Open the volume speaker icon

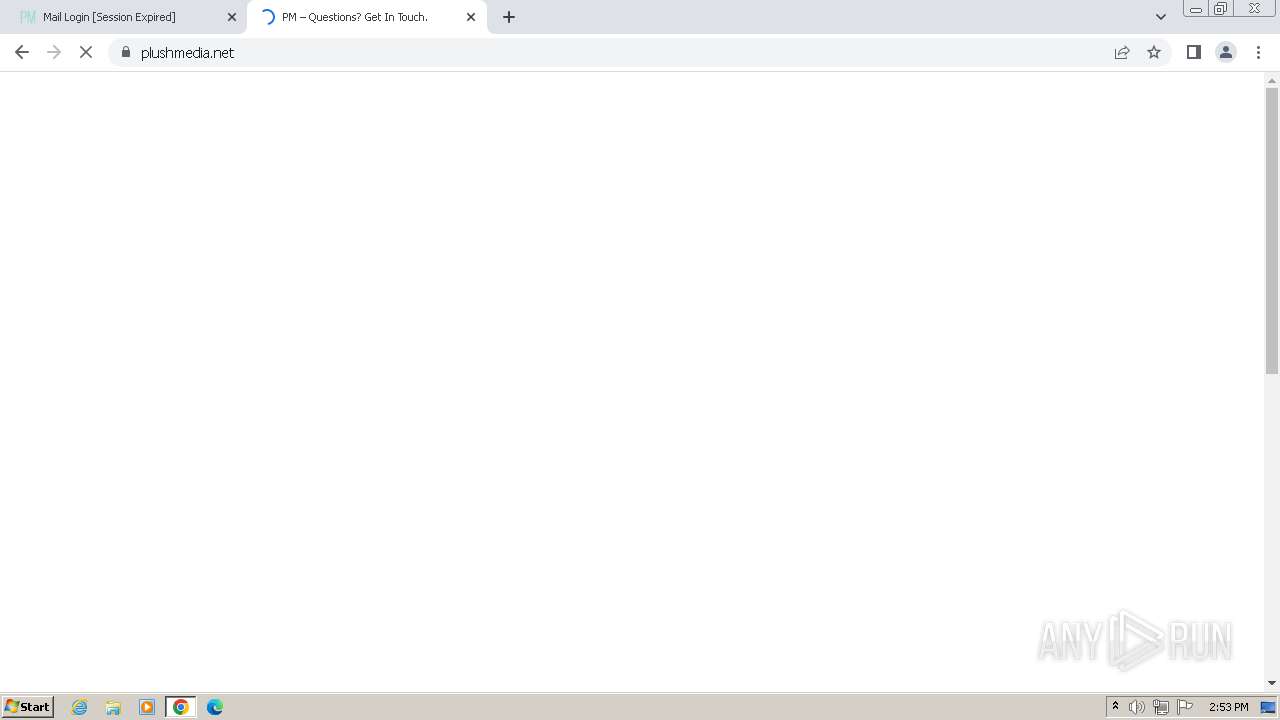tap(1137, 707)
